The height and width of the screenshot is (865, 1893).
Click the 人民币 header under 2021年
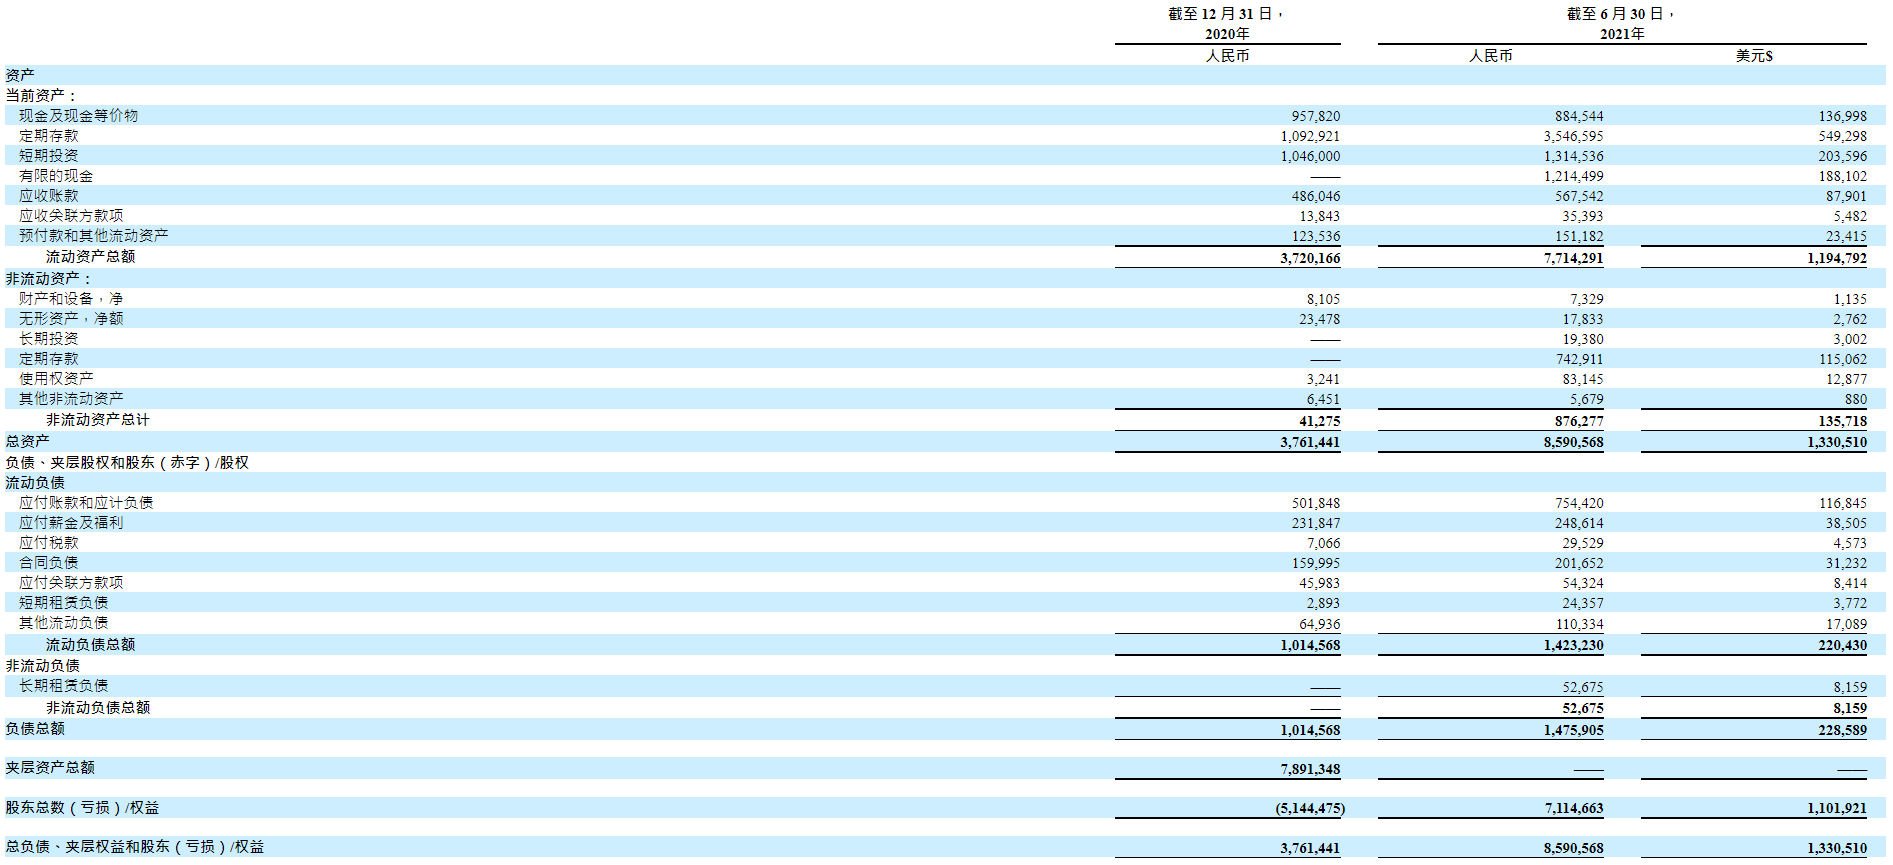(x=1490, y=56)
